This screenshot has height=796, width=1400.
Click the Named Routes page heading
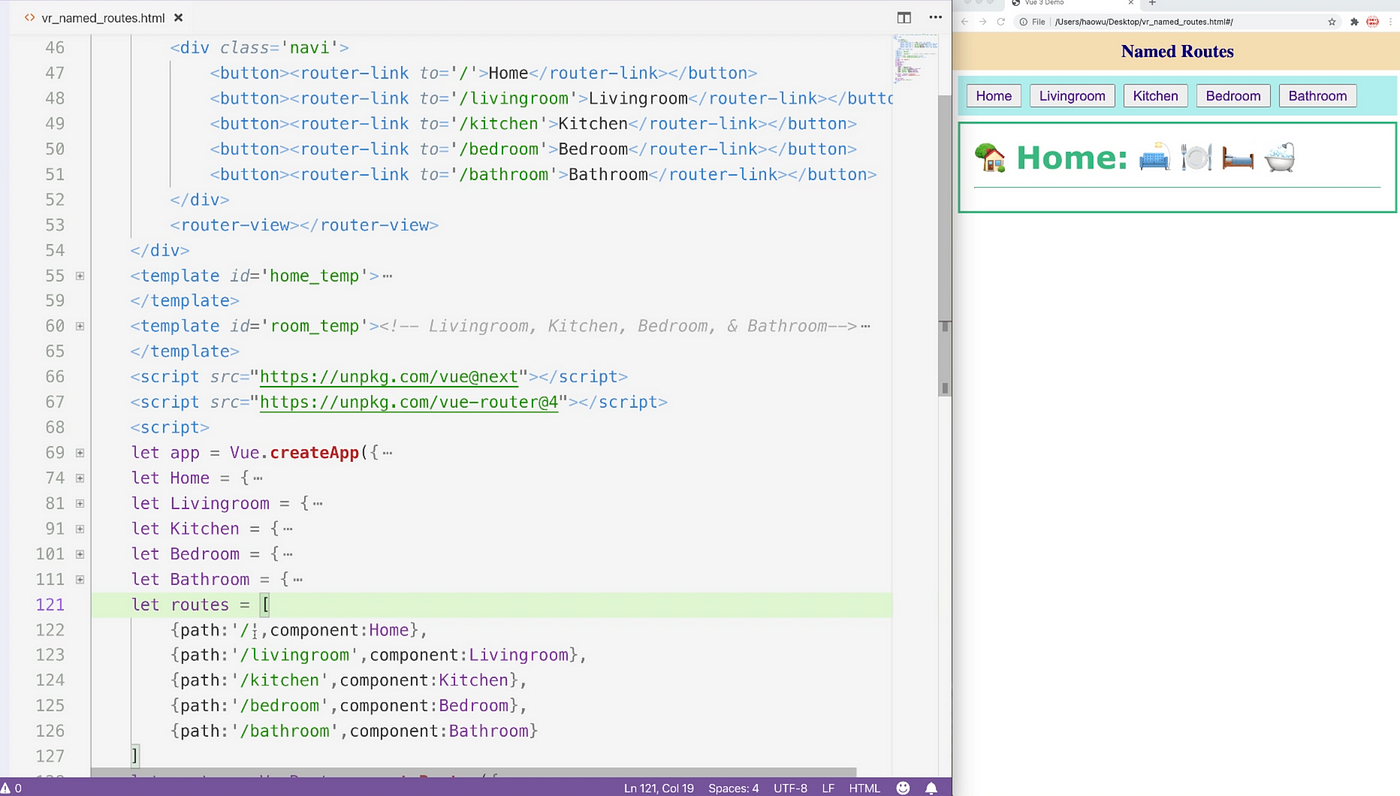point(1177,52)
